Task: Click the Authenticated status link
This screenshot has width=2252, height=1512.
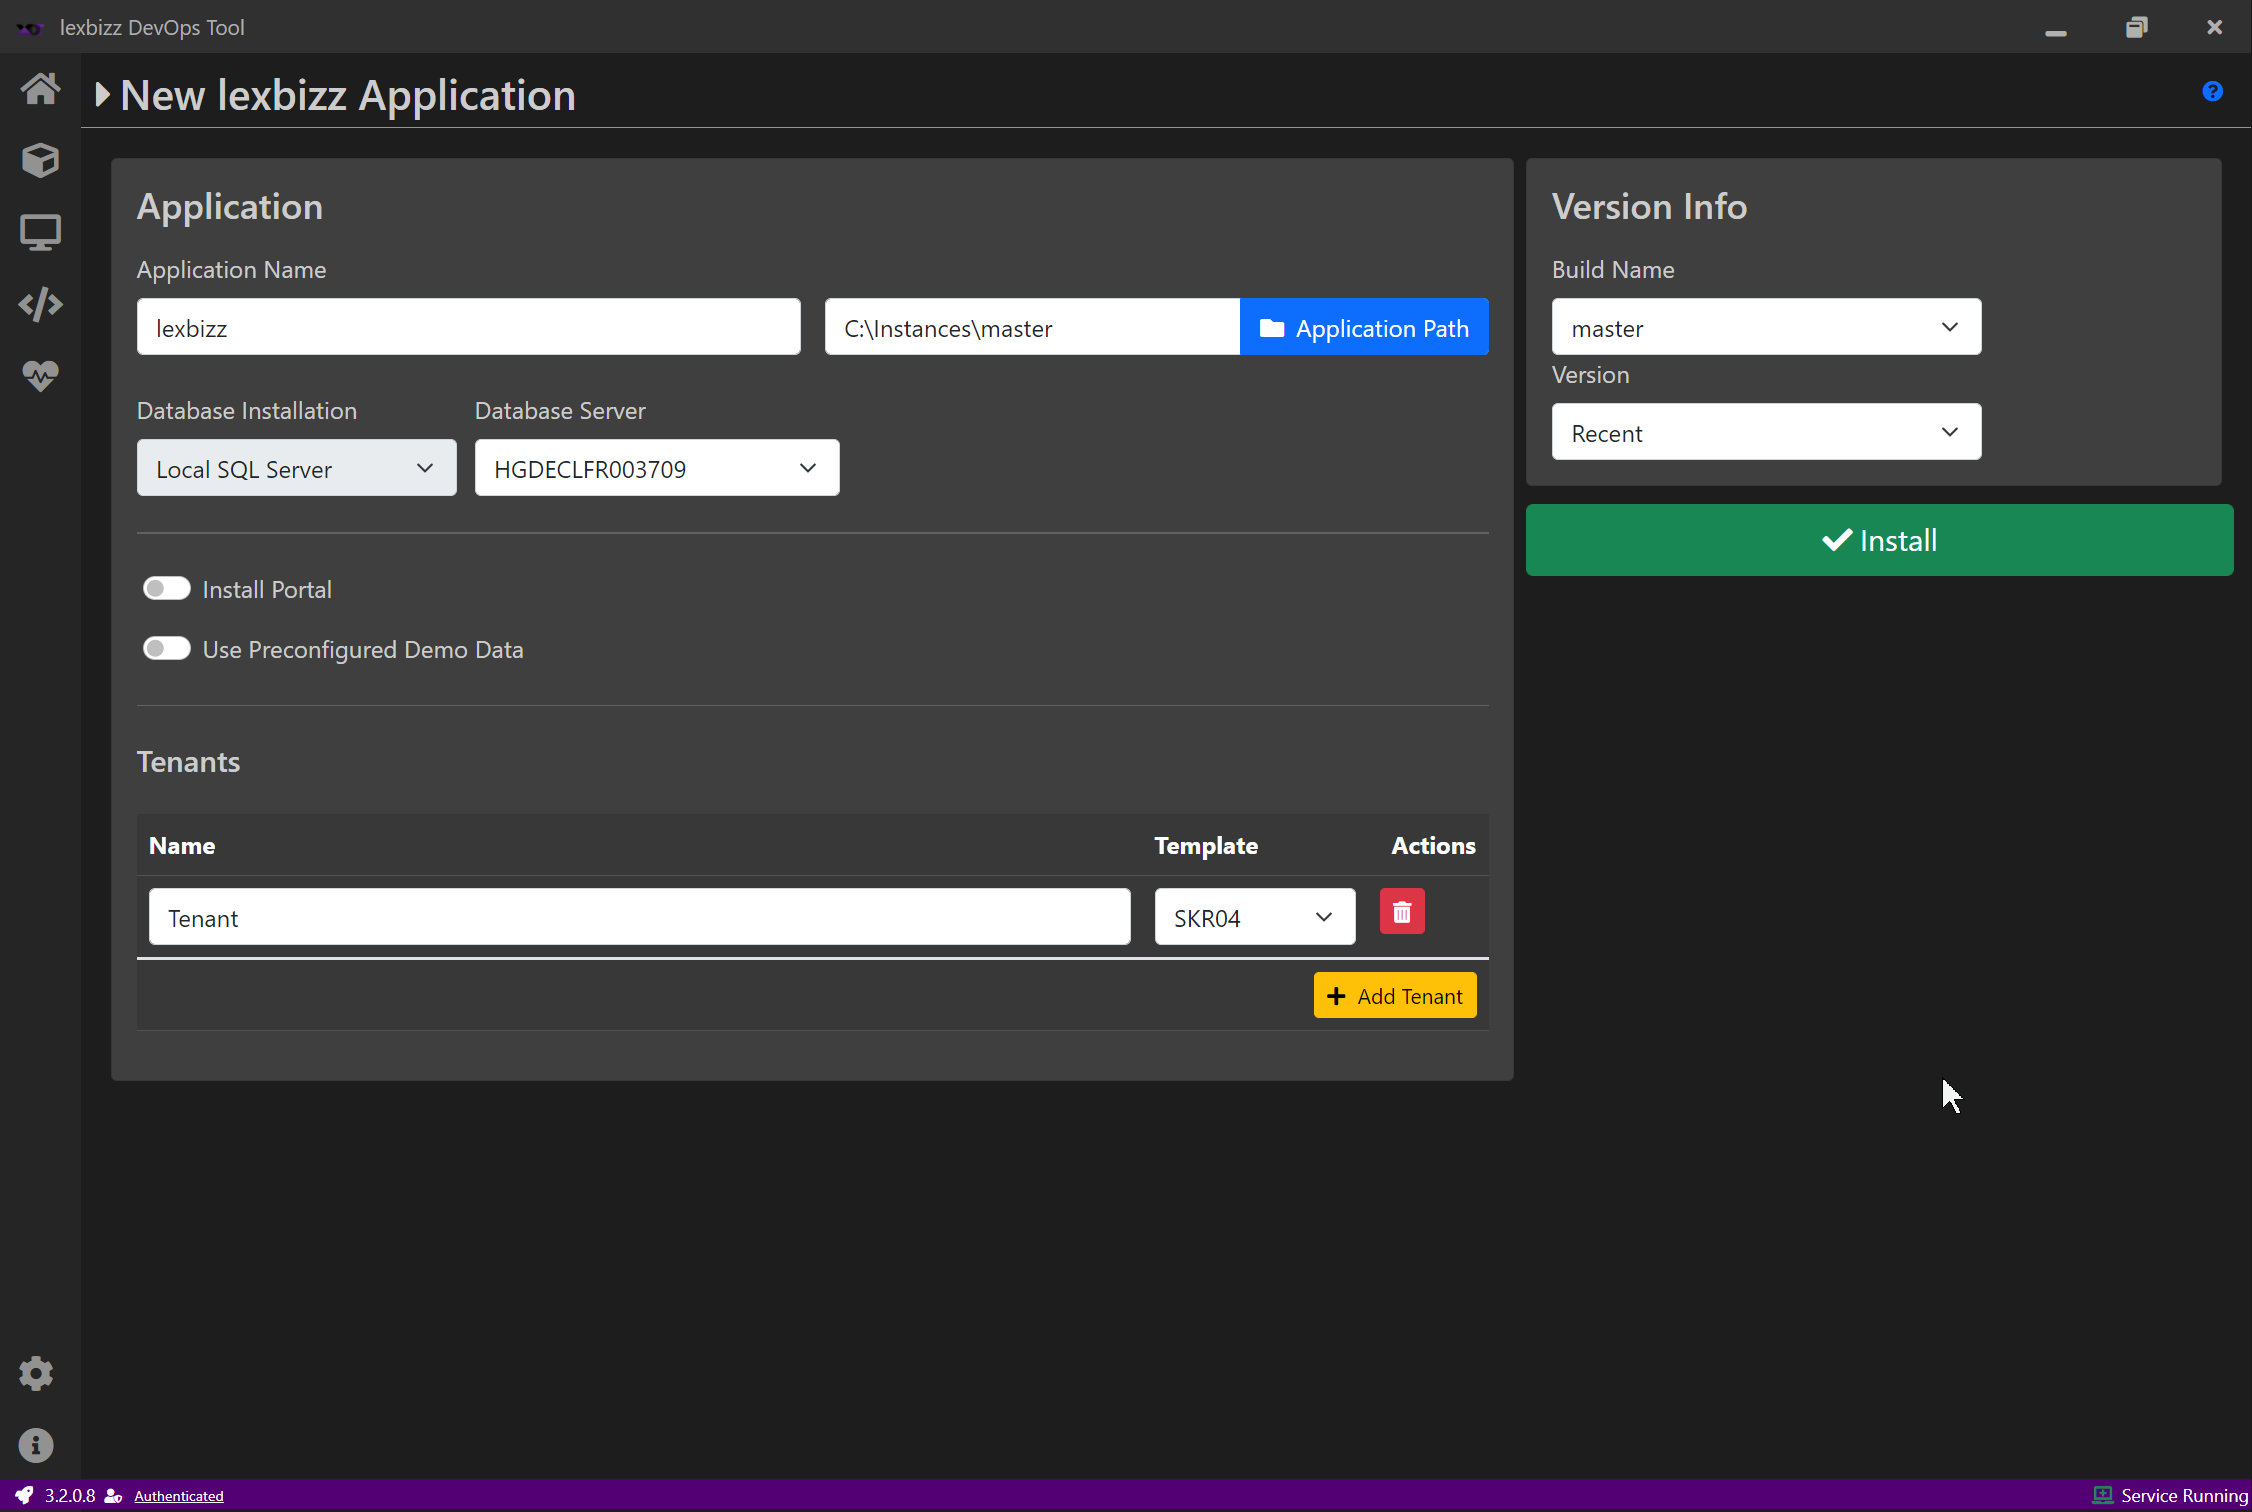Action: [x=179, y=1496]
